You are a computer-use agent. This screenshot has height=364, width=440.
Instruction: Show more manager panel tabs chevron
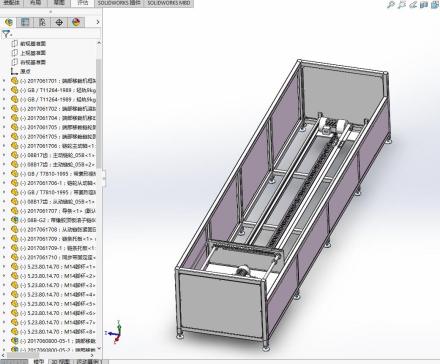pos(98,22)
